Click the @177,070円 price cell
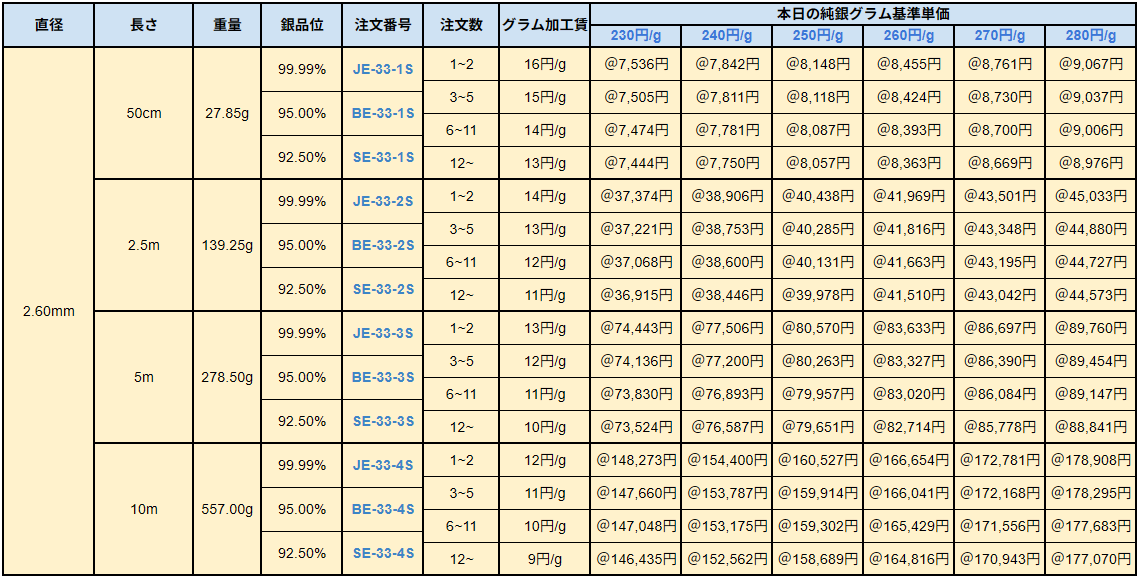Image resolution: width=1138 pixels, height=577 pixels. (x=1091, y=559)
